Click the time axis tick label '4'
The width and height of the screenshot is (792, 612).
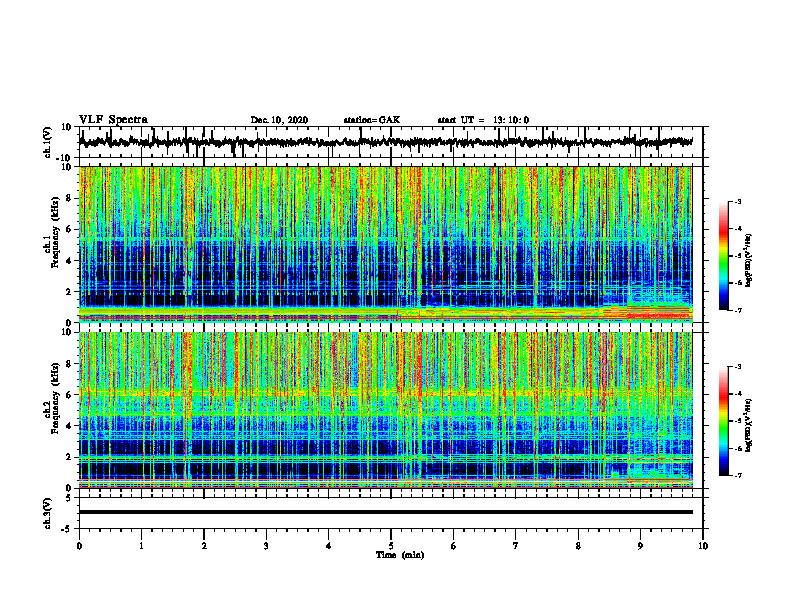pyautogui.click(x=329, y=546)
